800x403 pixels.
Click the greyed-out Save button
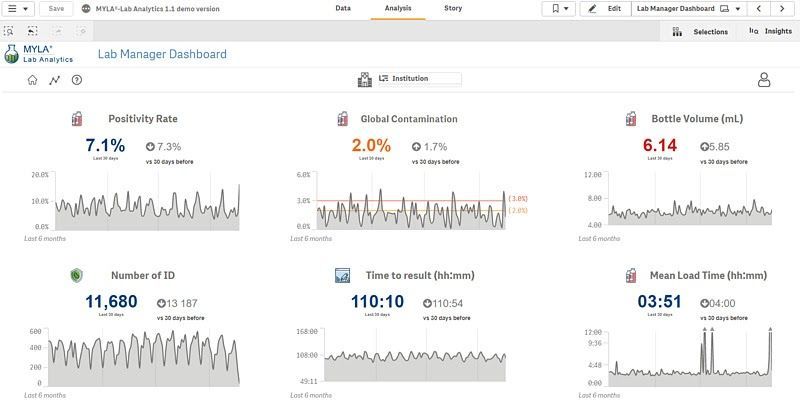pos(56,9)
